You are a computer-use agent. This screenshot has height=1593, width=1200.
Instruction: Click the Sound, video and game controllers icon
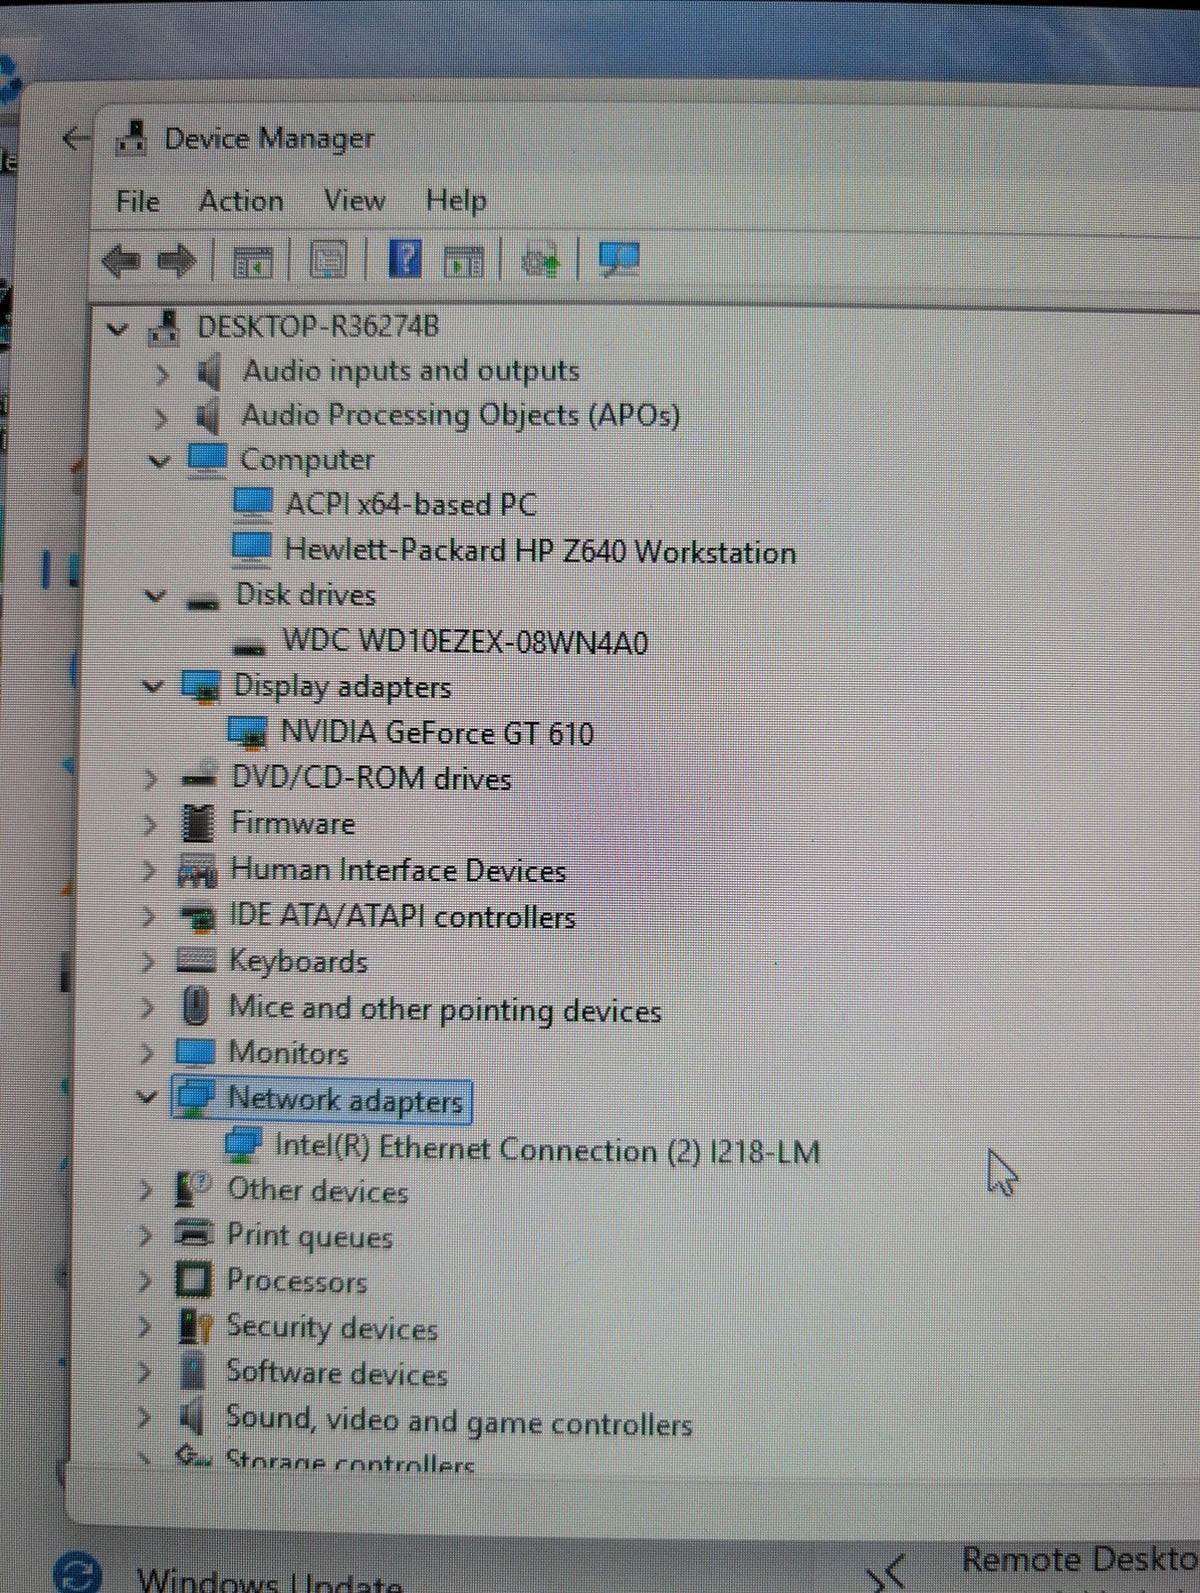(x=190, y=1416)
